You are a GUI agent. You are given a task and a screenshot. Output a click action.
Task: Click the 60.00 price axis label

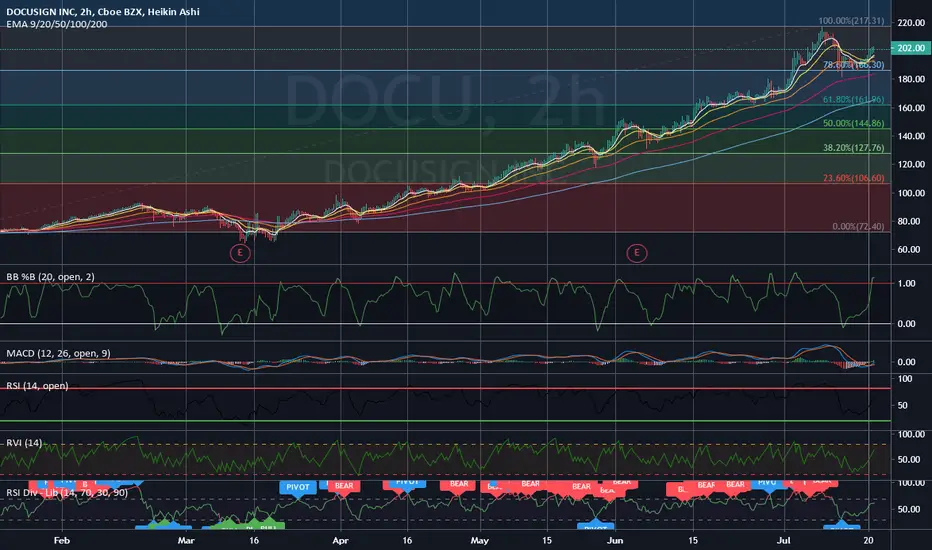point(909,250)
